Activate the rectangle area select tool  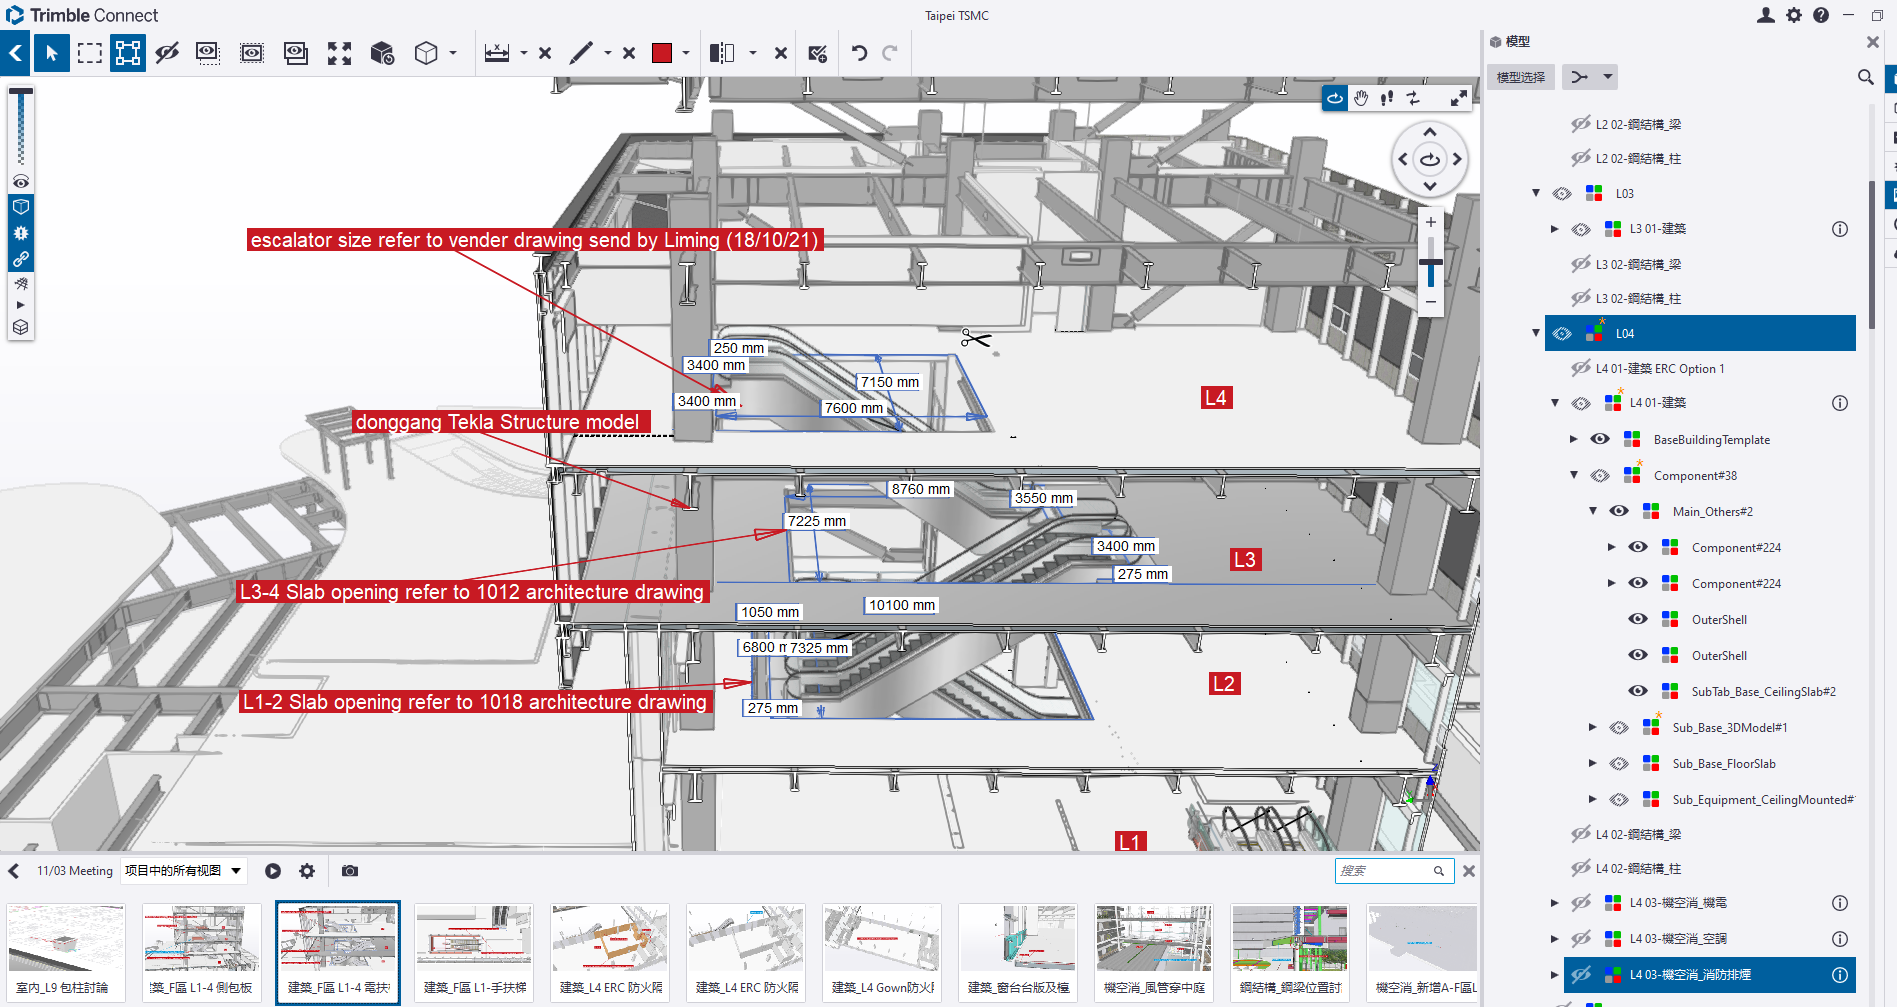click(90, 53)
